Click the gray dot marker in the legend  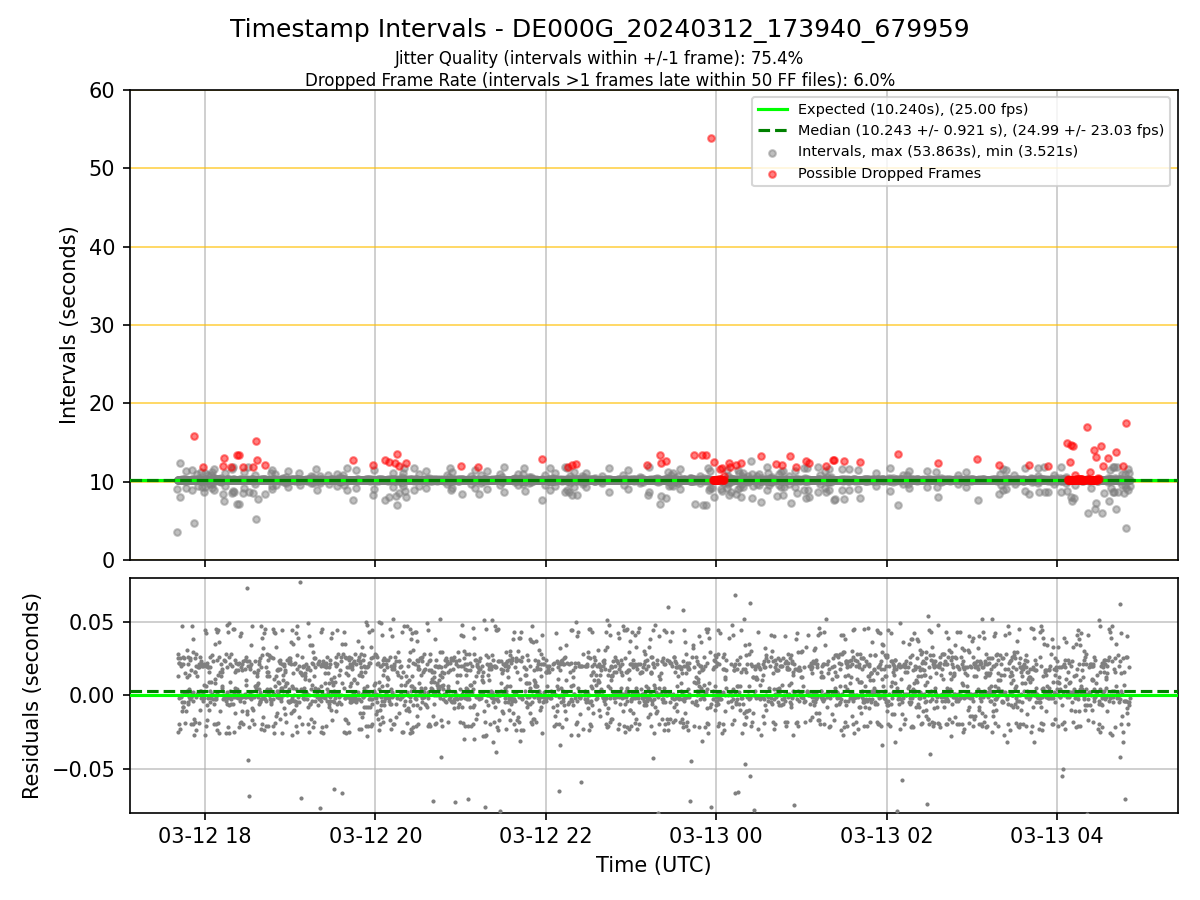(x=774, y=152)
